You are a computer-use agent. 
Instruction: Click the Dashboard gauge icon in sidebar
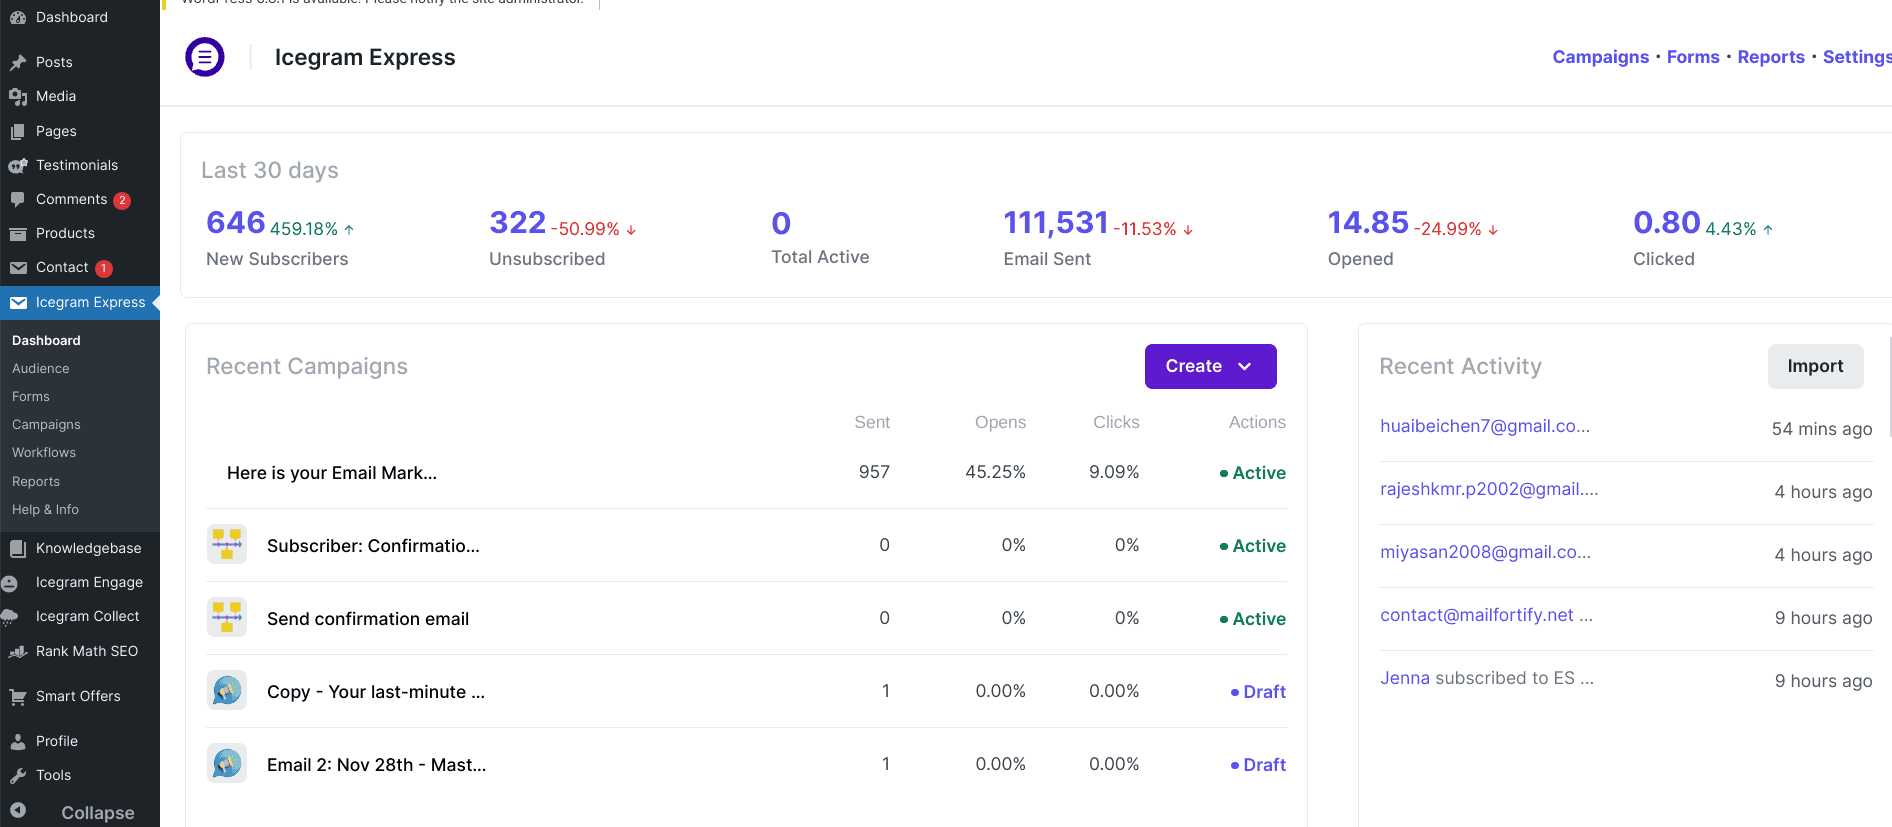[x=18, y=17]
